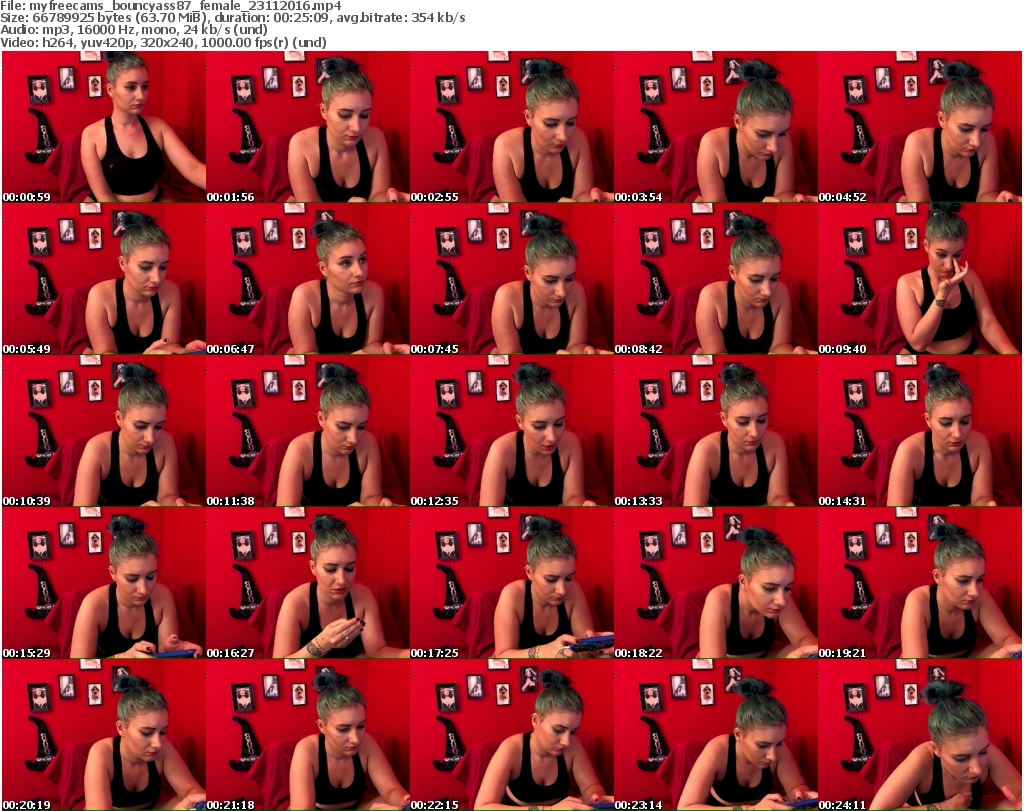Select the thumbnail frame stamped 00:01:56
The width and height of the screenshot is (1024, 811).
click(x=308, y=127)
